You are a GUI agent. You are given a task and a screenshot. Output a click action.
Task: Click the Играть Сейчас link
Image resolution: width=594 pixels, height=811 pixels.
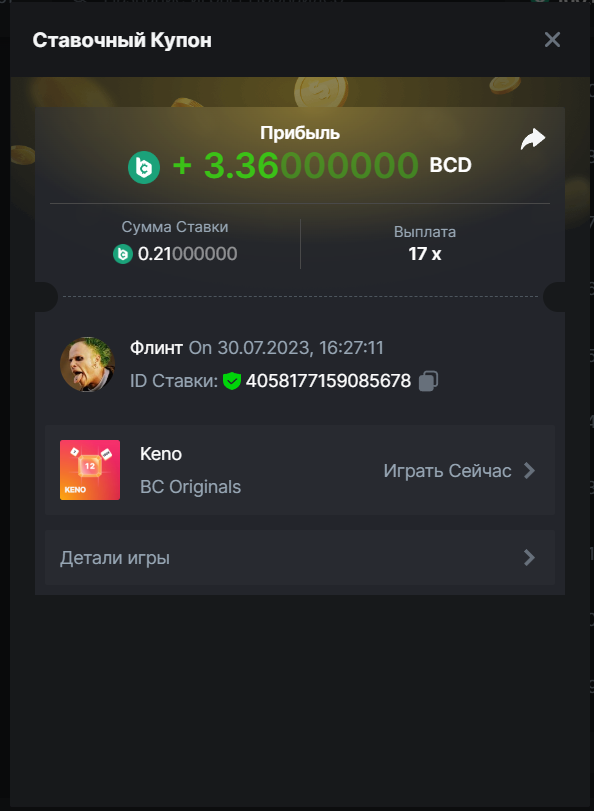[x=447, y=471]
